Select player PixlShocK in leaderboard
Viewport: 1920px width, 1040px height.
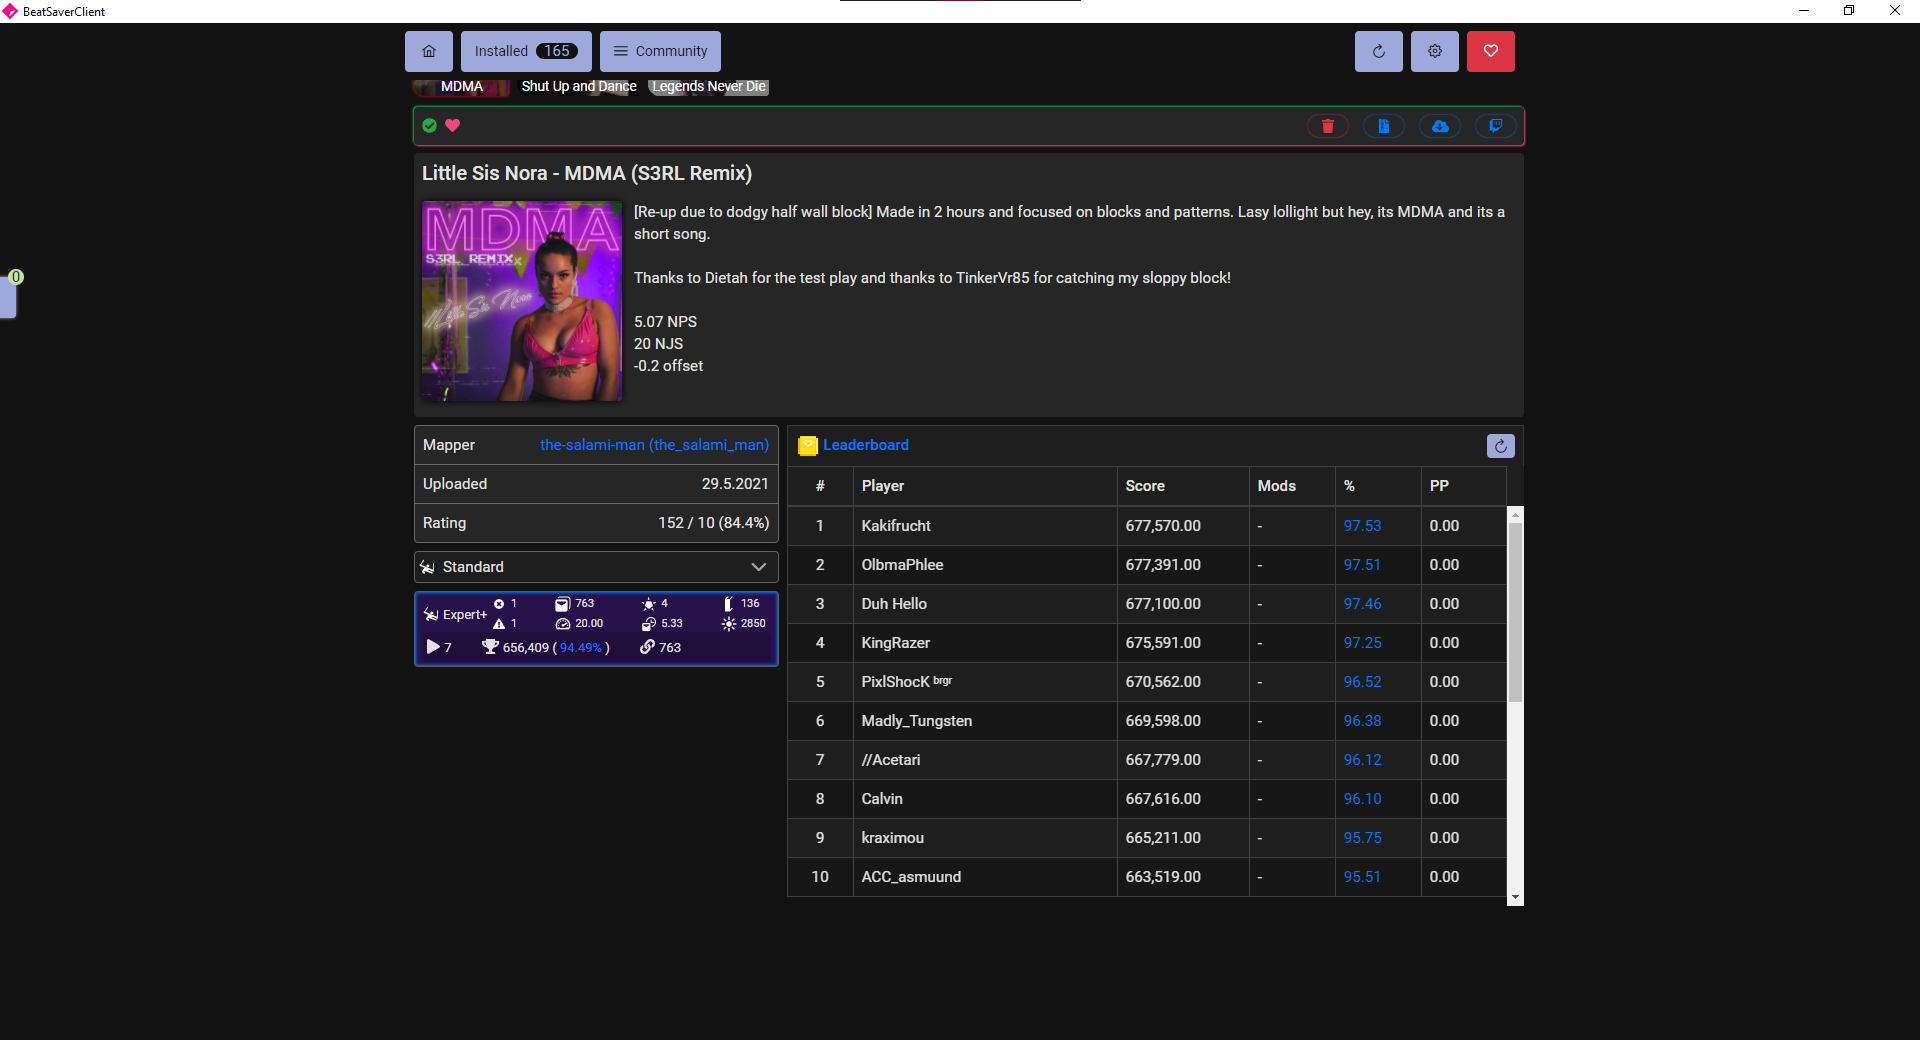[x=906, y=682]
